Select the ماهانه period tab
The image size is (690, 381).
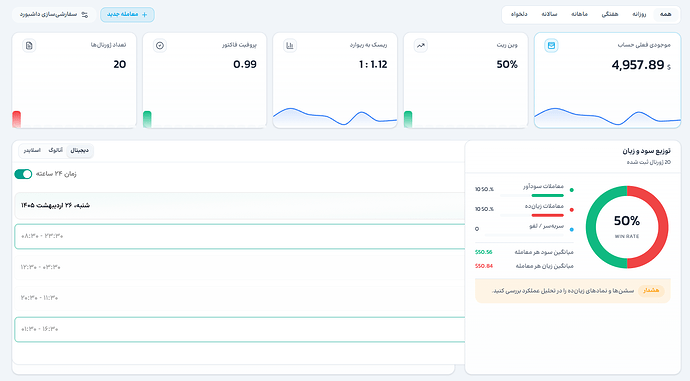(580, 15)
